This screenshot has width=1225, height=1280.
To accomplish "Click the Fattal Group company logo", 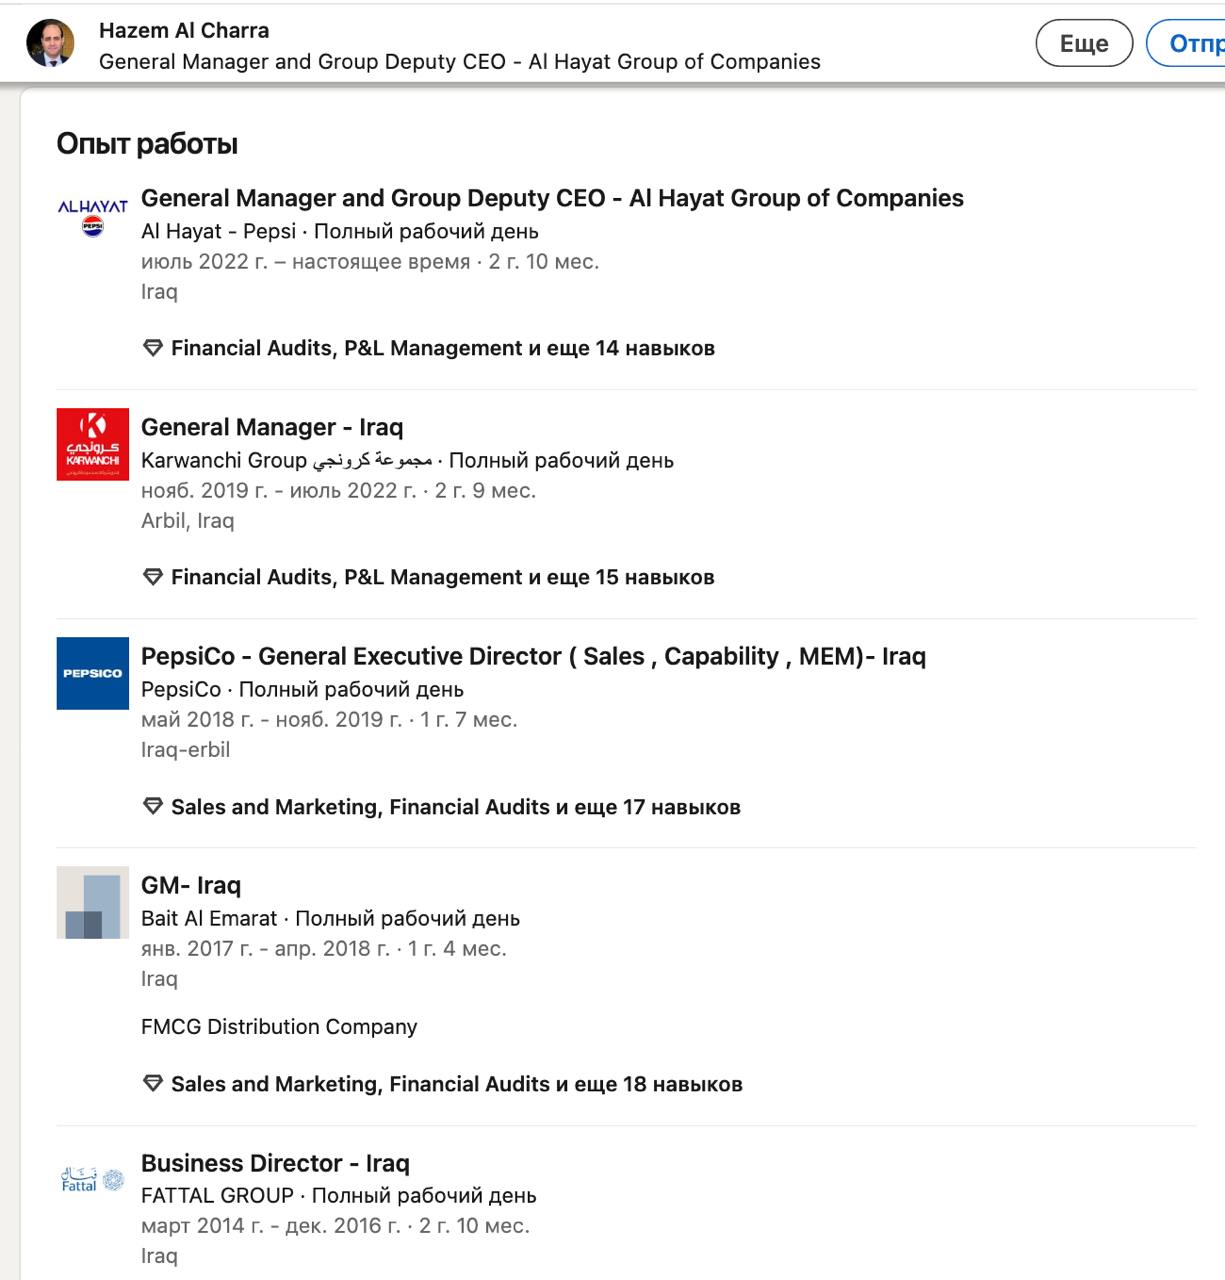I will [x=93, y=1180].
